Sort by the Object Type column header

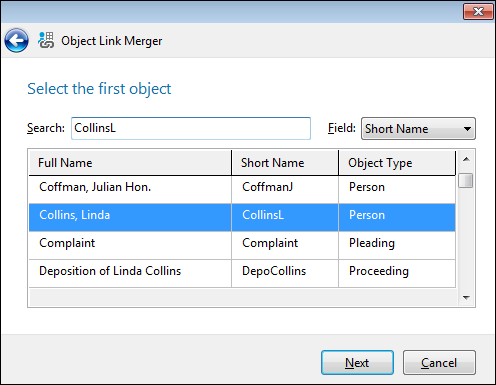click(x=397, y=163)
